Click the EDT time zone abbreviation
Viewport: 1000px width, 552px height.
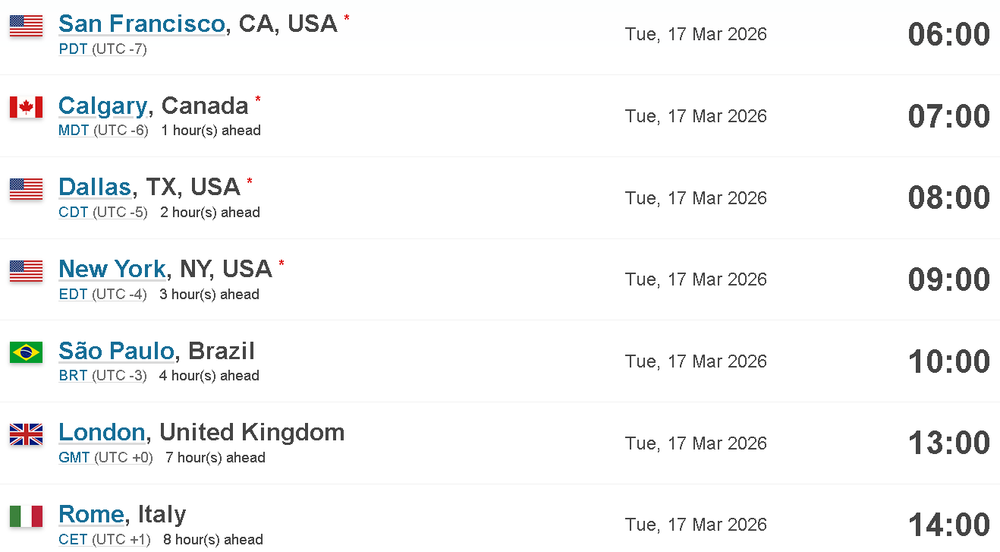pyautogui.click(x=73, y=294)
